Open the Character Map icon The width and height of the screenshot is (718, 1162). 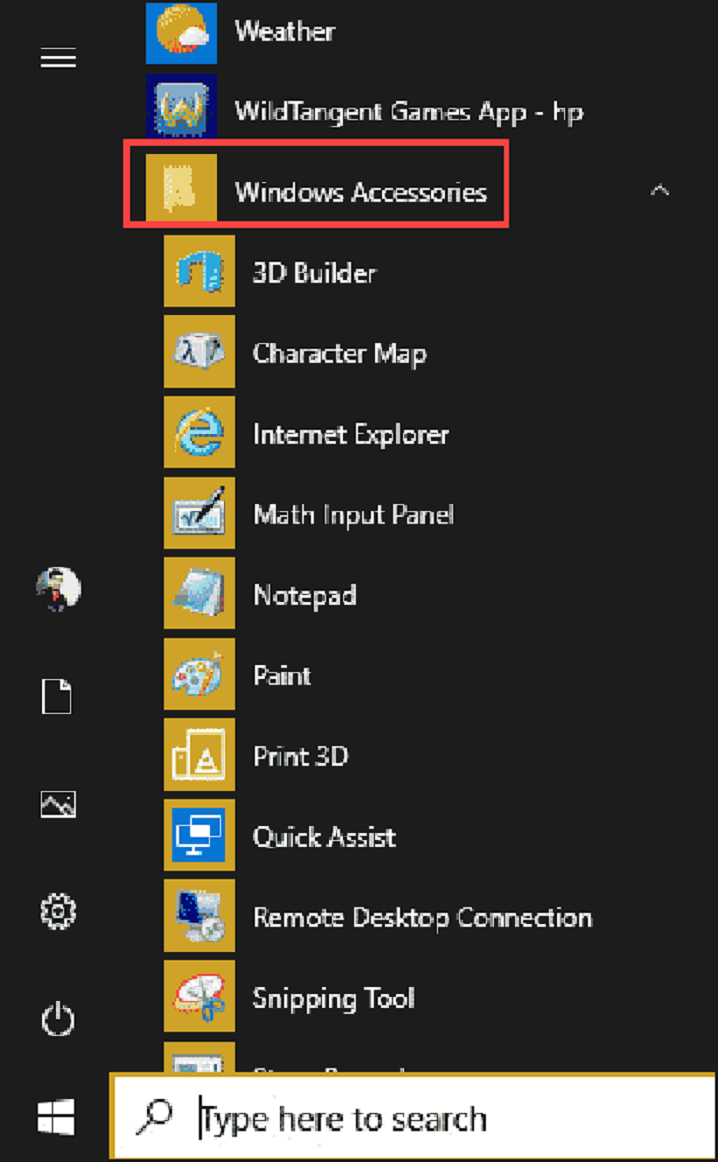click(x=199, y=351)
